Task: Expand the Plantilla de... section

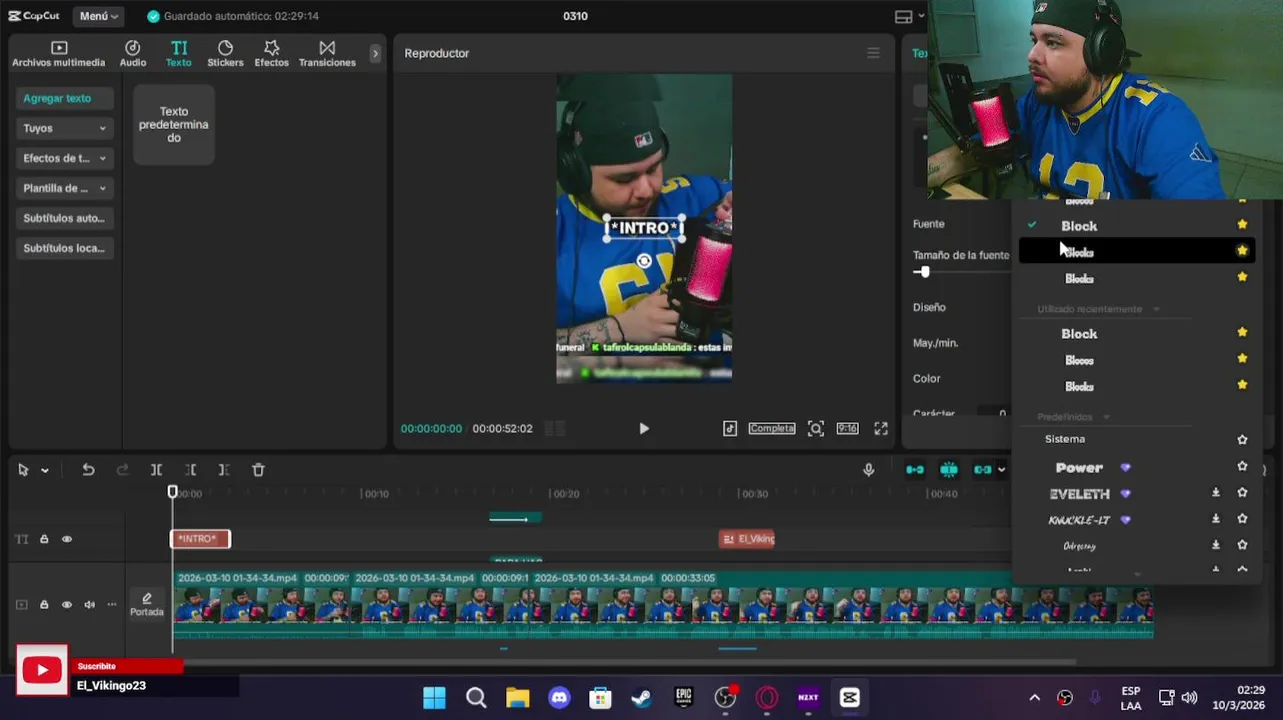Action: pos(65,188)
